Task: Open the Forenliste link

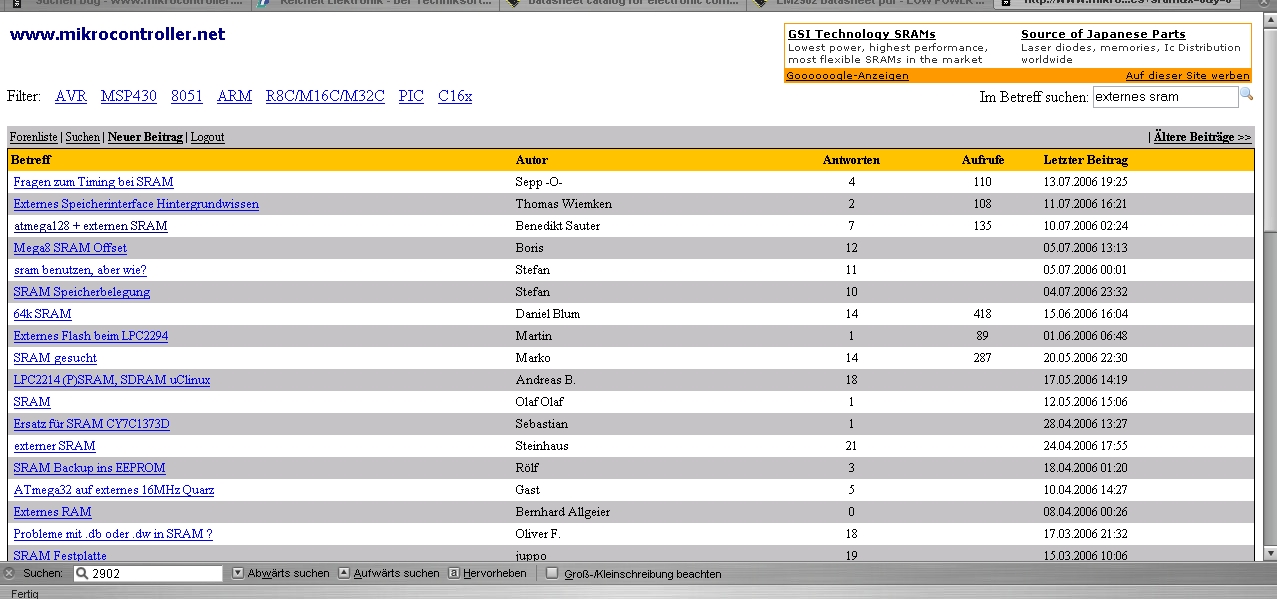Action: (x=34, y=137)
